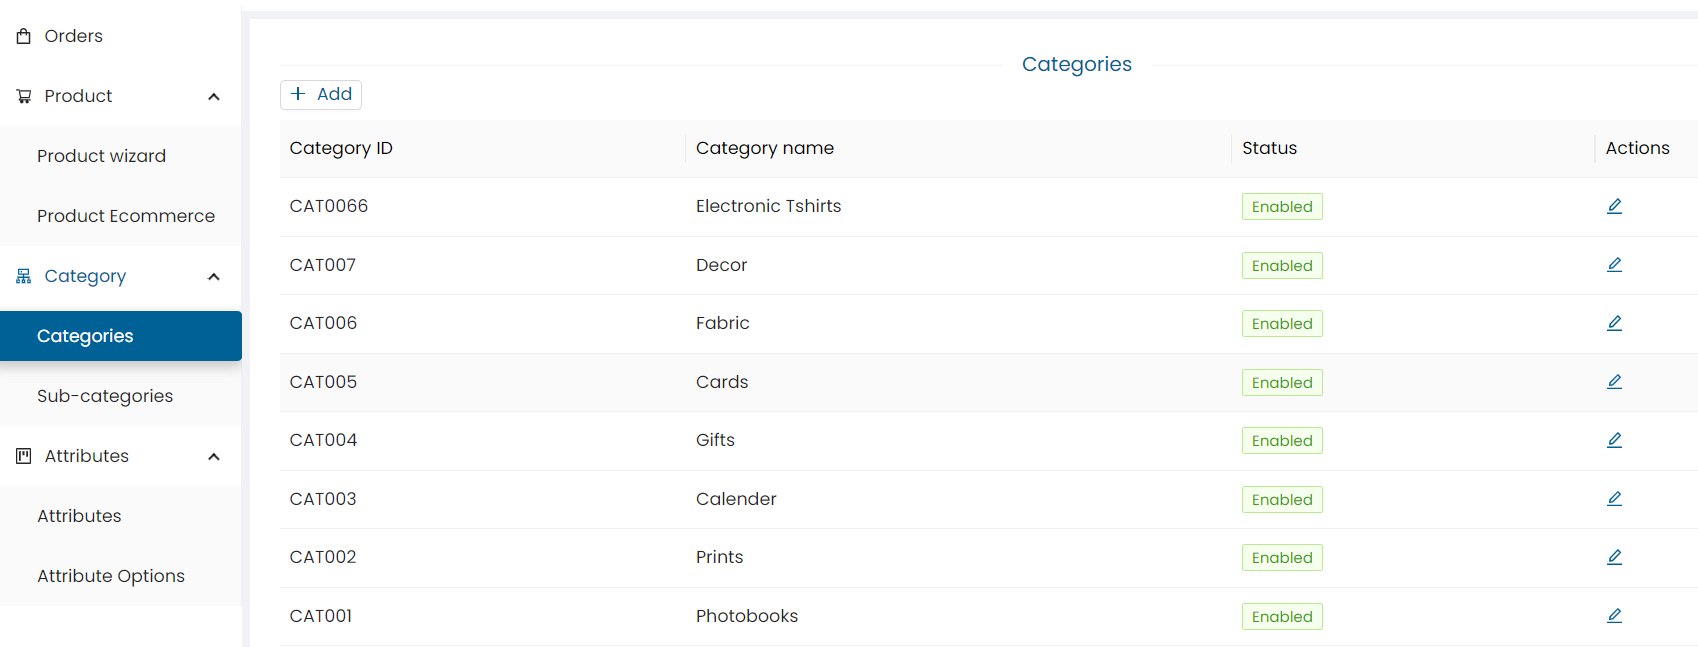Select the CAT0066 ID cell
Screen dimensions: 1698x647
click(329, 206)
